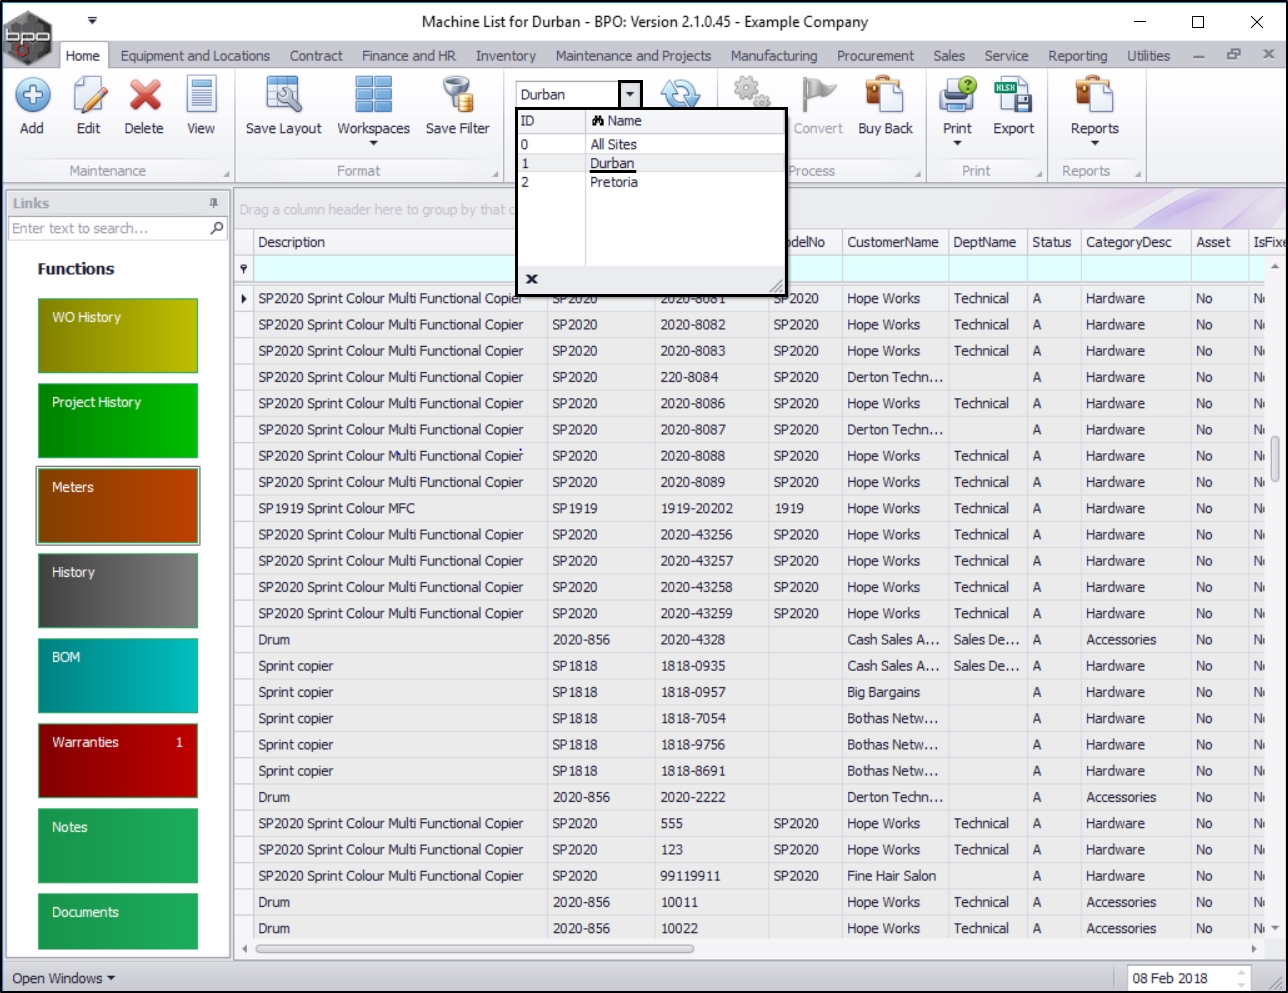This screenshot has width=1288, height=993.
Task: Click the horizontal scrollbar below grid
Action: click(475, 948)
